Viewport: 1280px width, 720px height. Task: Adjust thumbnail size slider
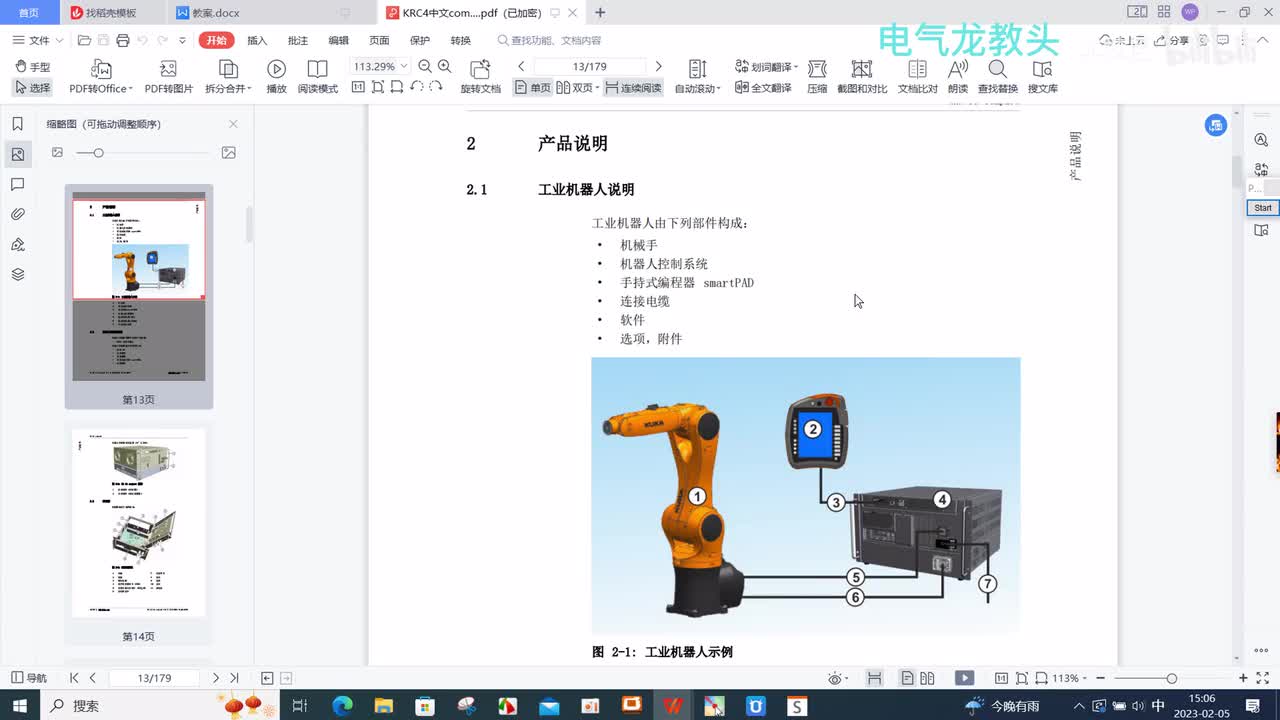click(98, 152)
